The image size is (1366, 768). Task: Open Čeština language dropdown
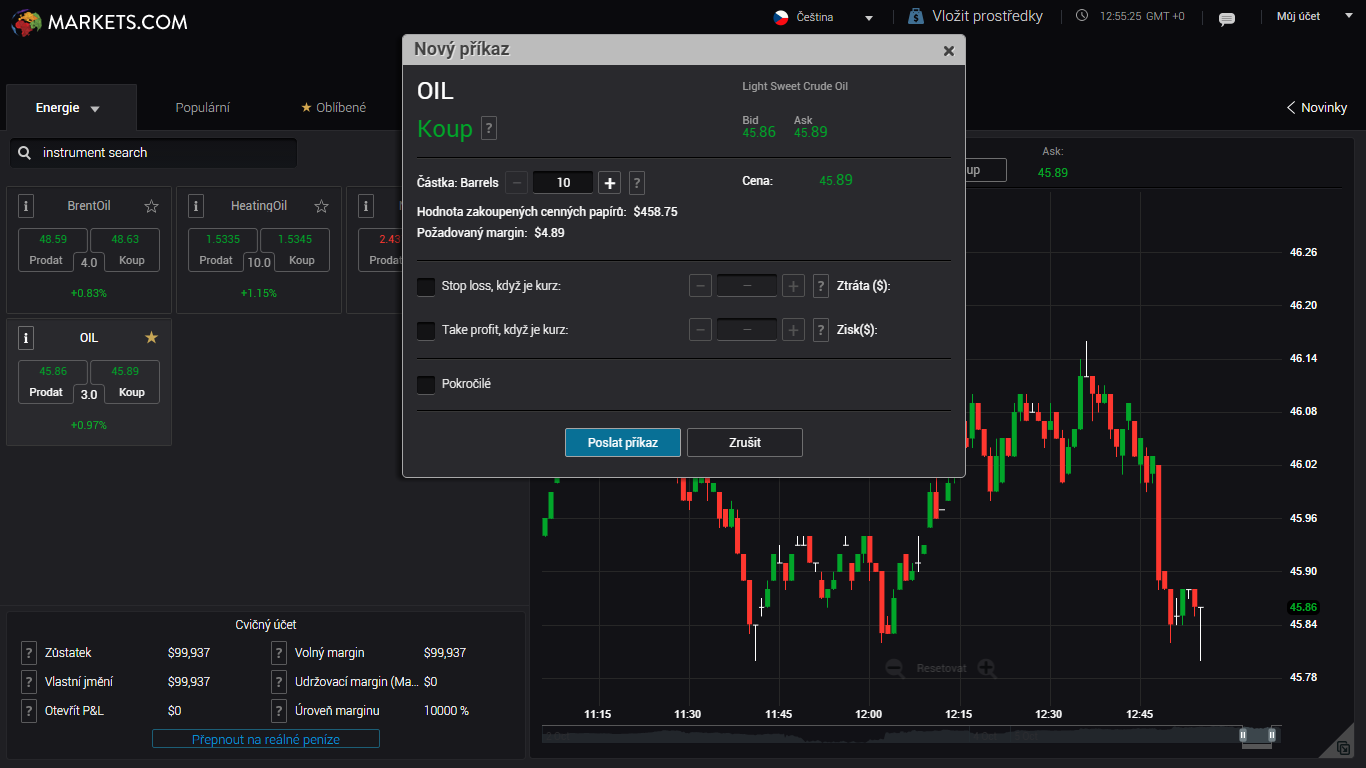click(823, 18)
